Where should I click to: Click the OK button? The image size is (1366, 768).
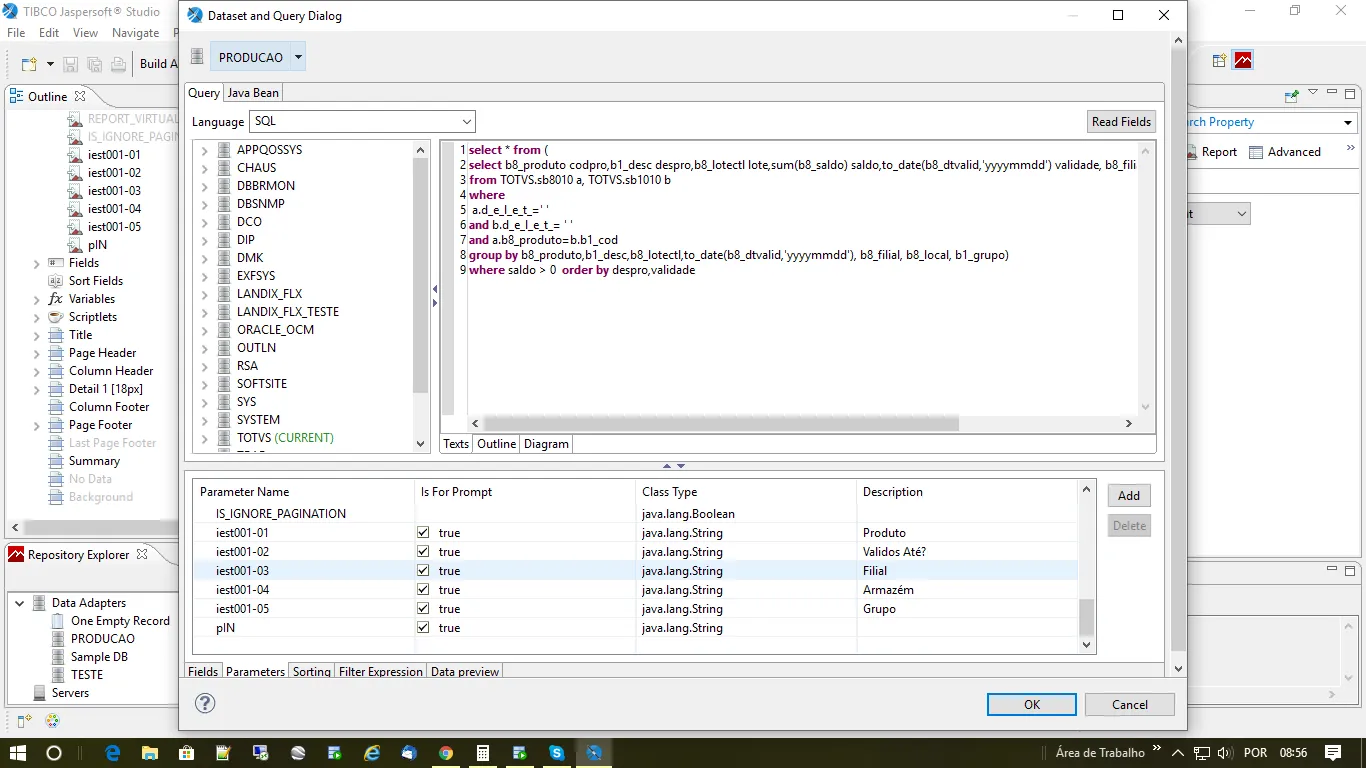(x=1031, y=704)
